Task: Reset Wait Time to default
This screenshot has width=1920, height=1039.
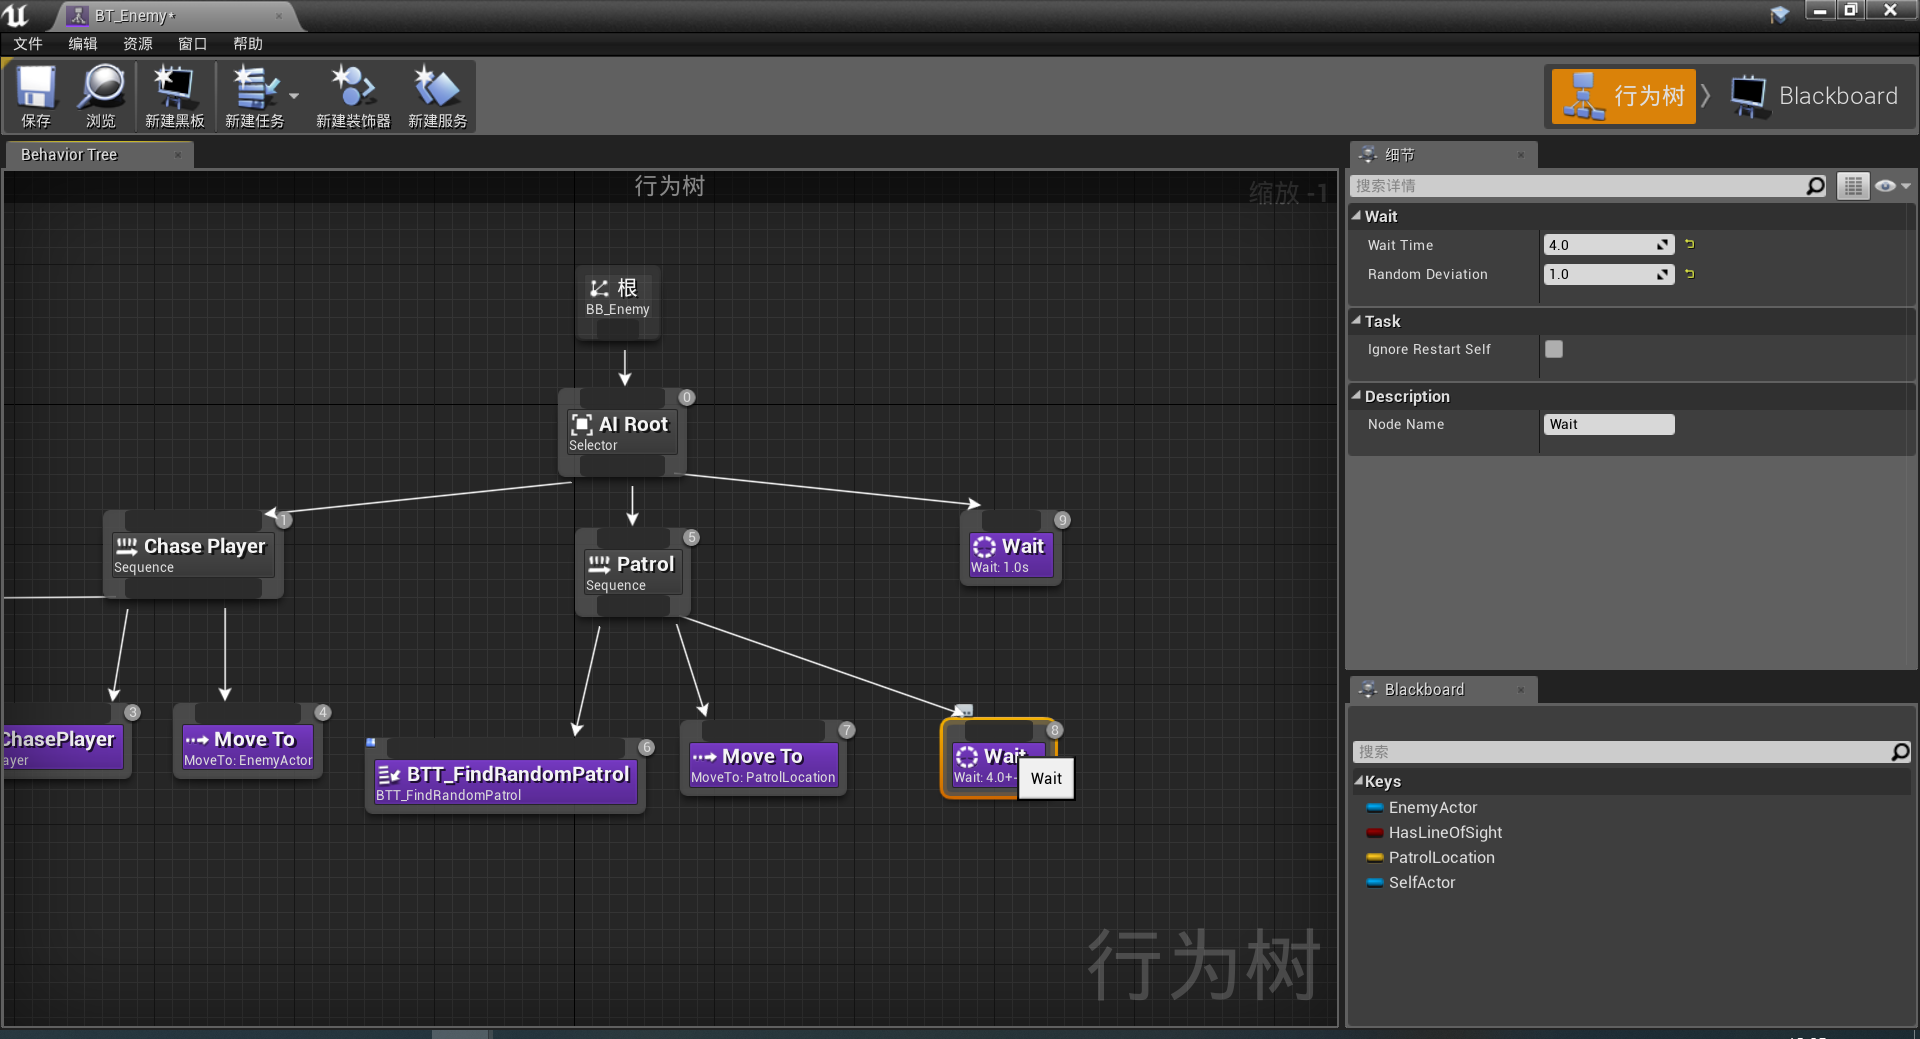Action: coord(1689,244)
